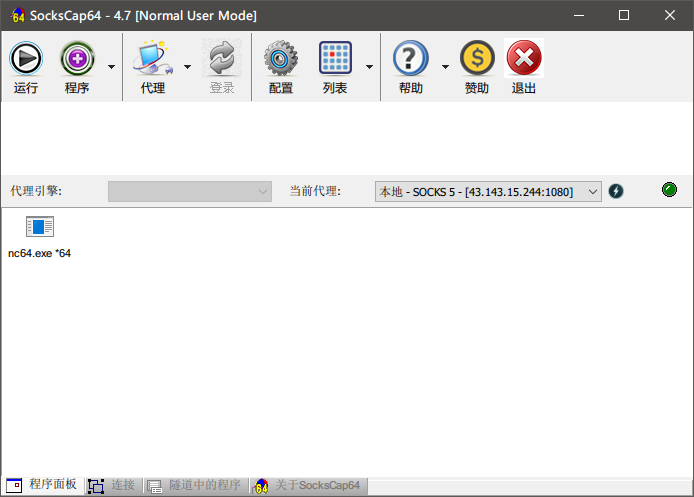Switch to the 连接 connections tab

(112, 485)
